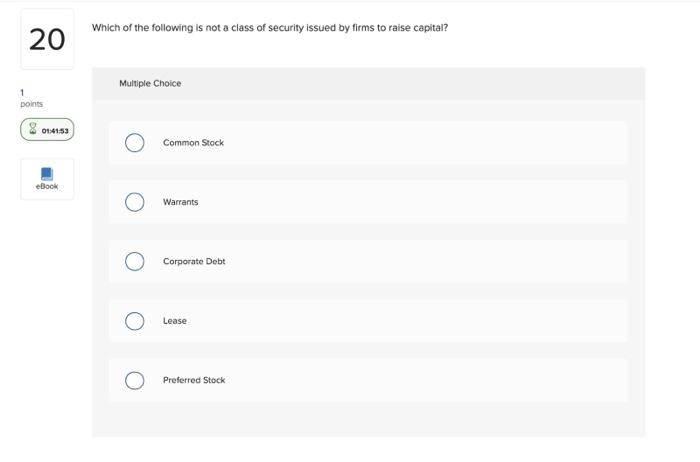
Task: Click the 1 points label
Action: (x=31, y=99)
